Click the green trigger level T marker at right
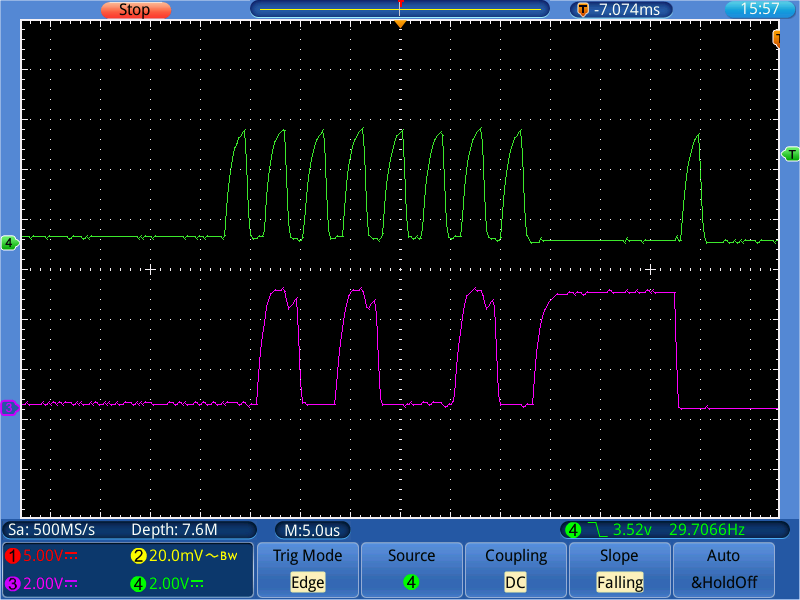The image size is (800, 600). point(791,154)
